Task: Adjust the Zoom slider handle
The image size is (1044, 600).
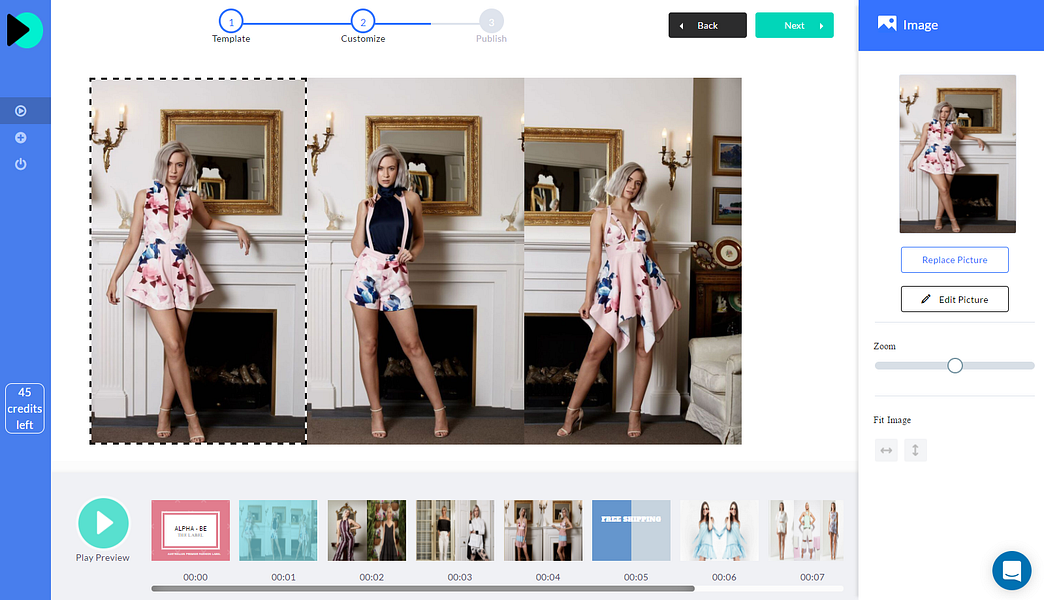Action: point(955,366)
